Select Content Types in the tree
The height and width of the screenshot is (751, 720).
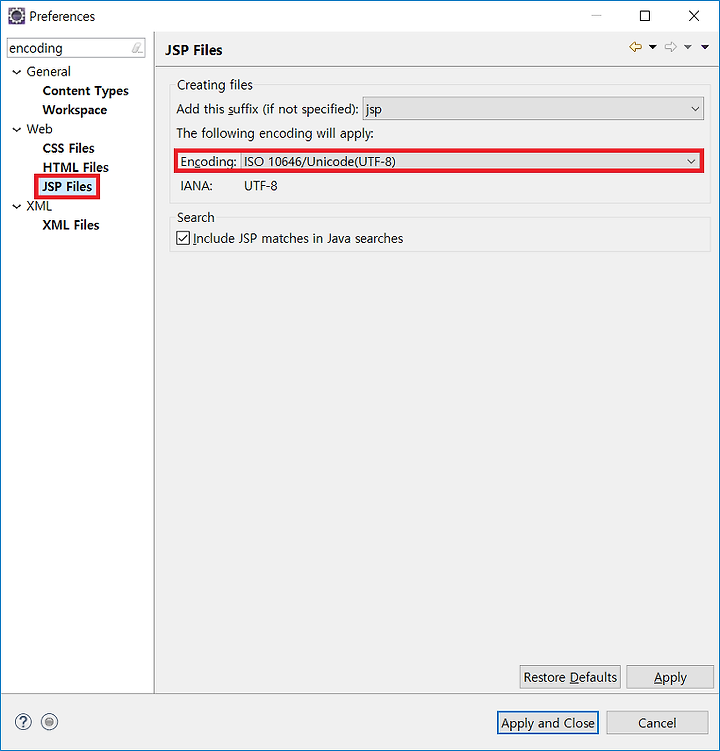point(85,91)
